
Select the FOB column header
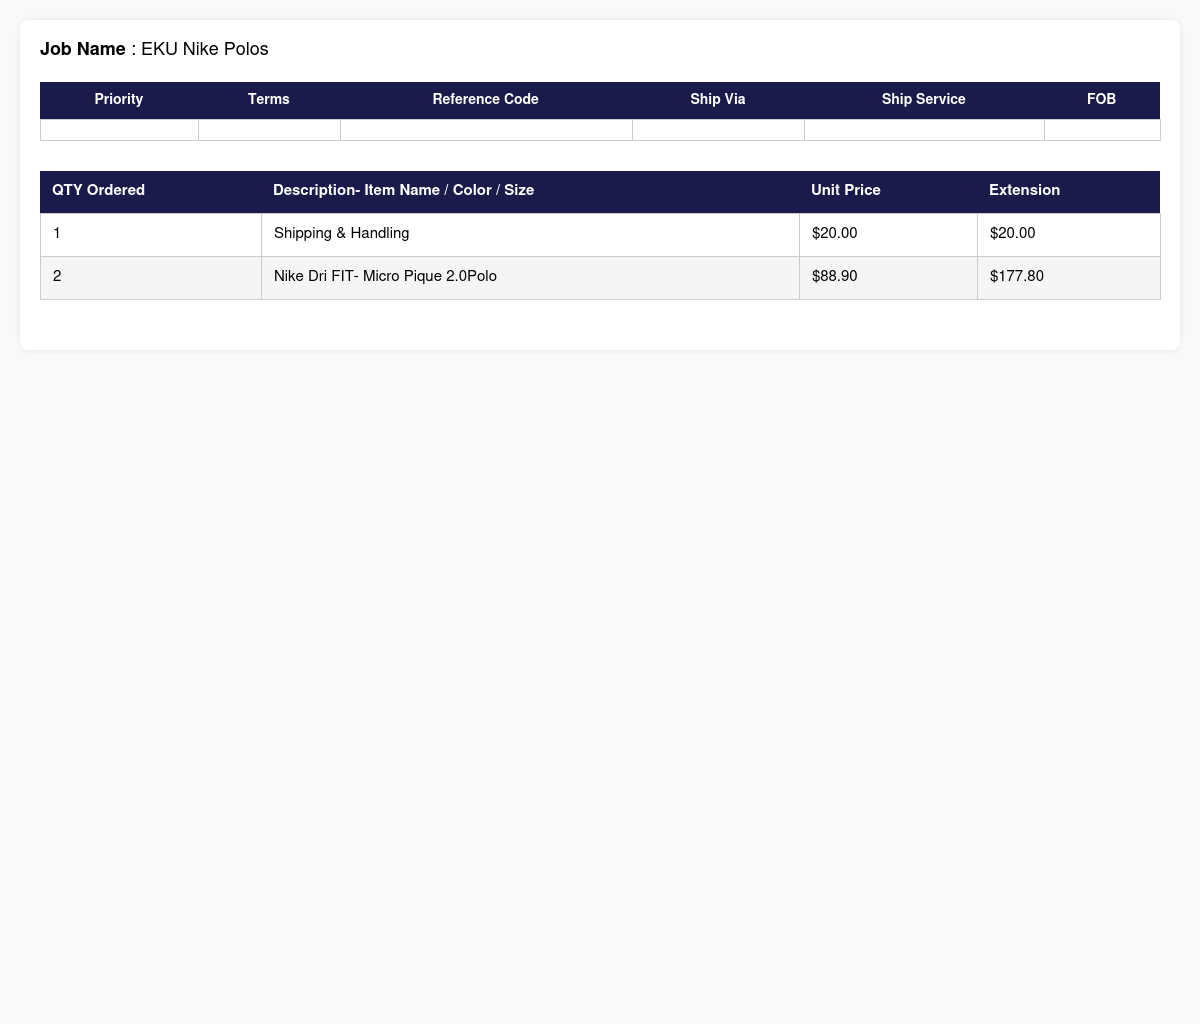click(x=1102, y=100)
